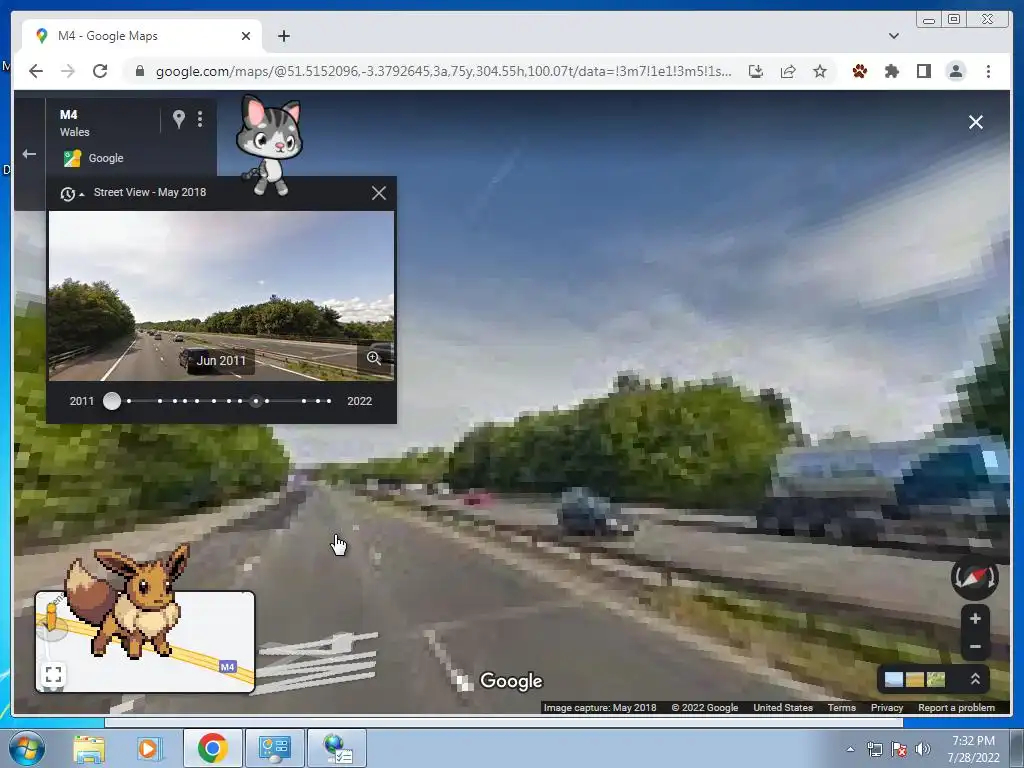
Task: Open Windows Explorer from the taskbar
Action: pyautogui.click(x=89, y=748)
